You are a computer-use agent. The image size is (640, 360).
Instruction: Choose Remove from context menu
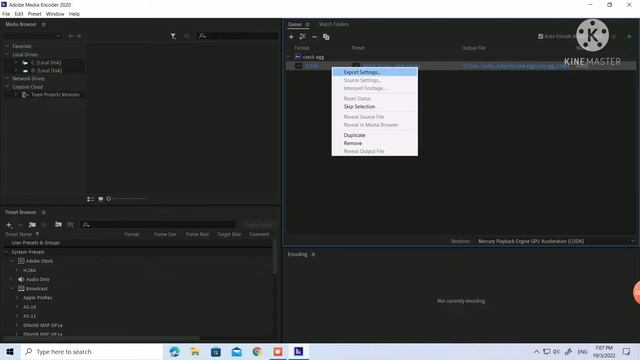[375, 143]
